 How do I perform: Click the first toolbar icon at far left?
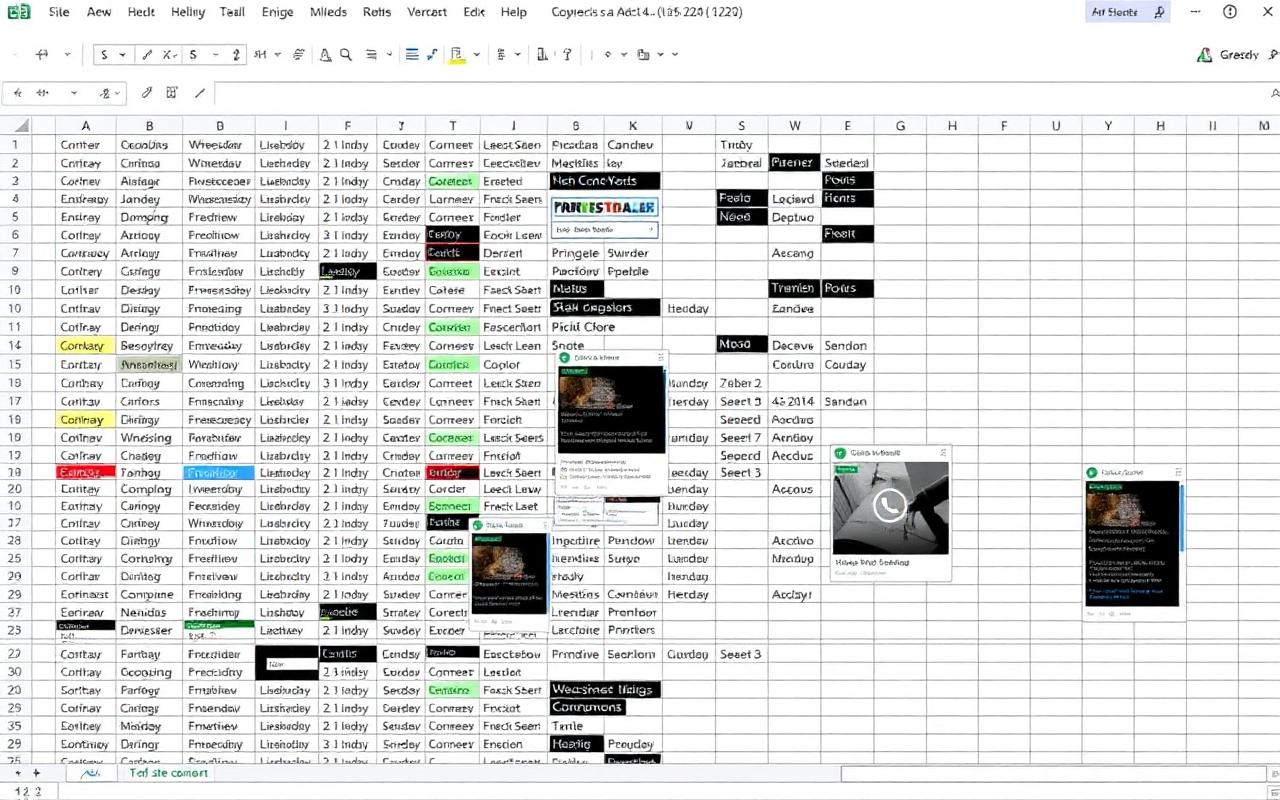pyautogui.click(x=42, y=54)
